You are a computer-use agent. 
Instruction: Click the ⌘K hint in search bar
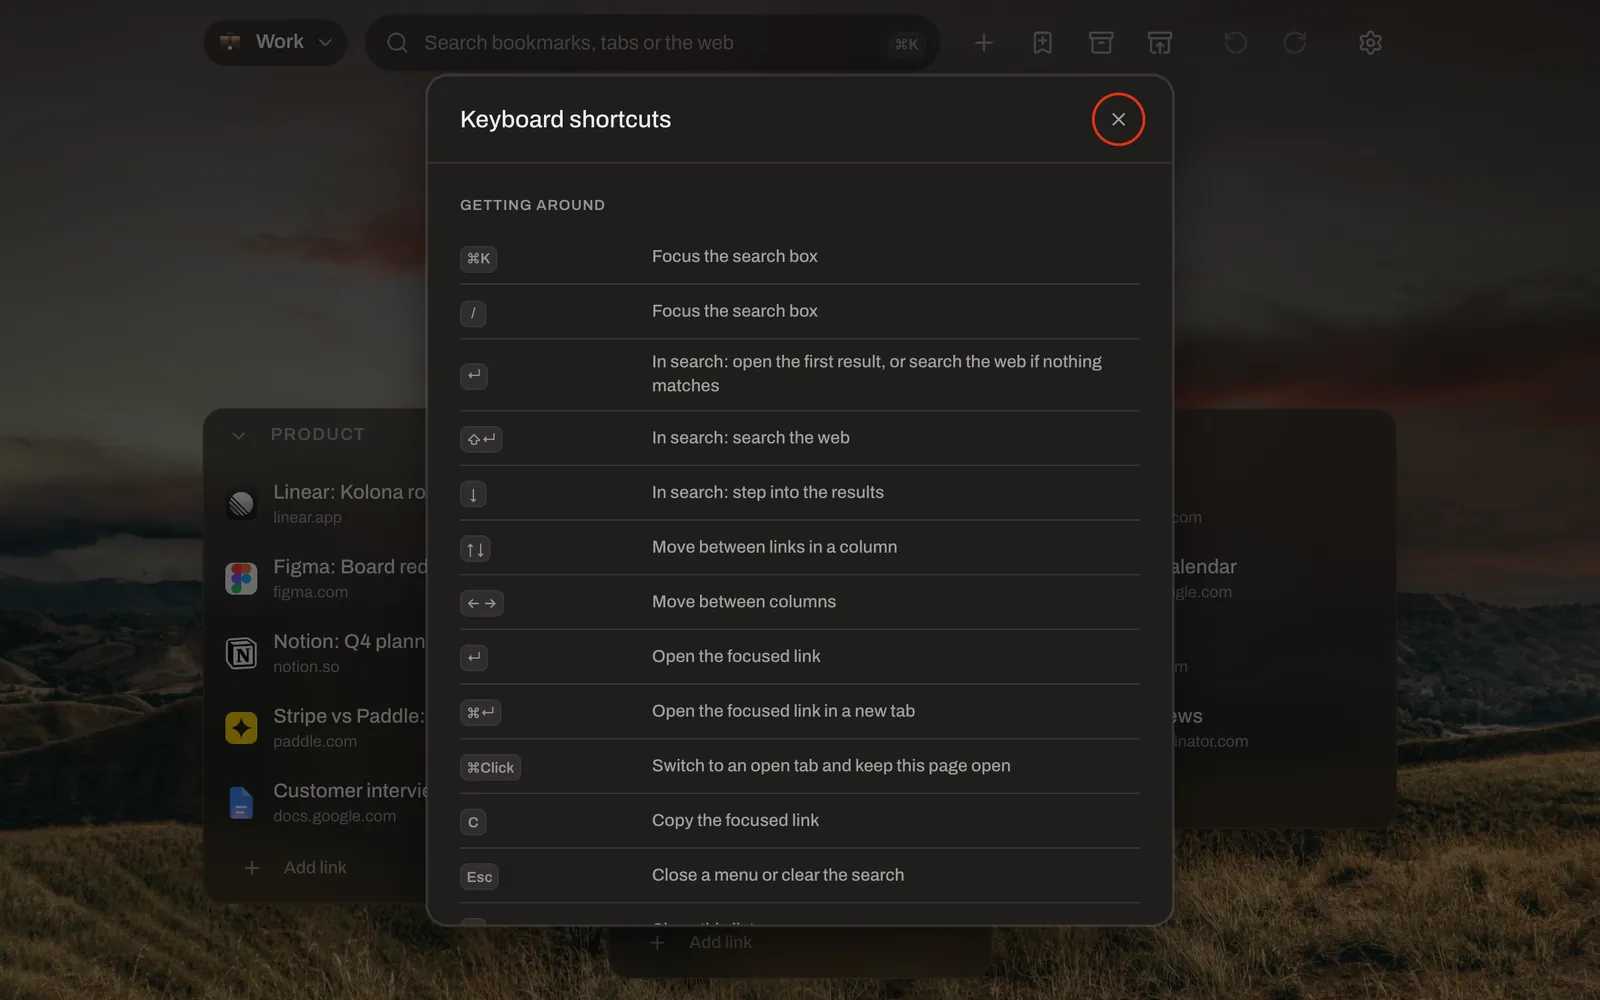click(906, 44)
